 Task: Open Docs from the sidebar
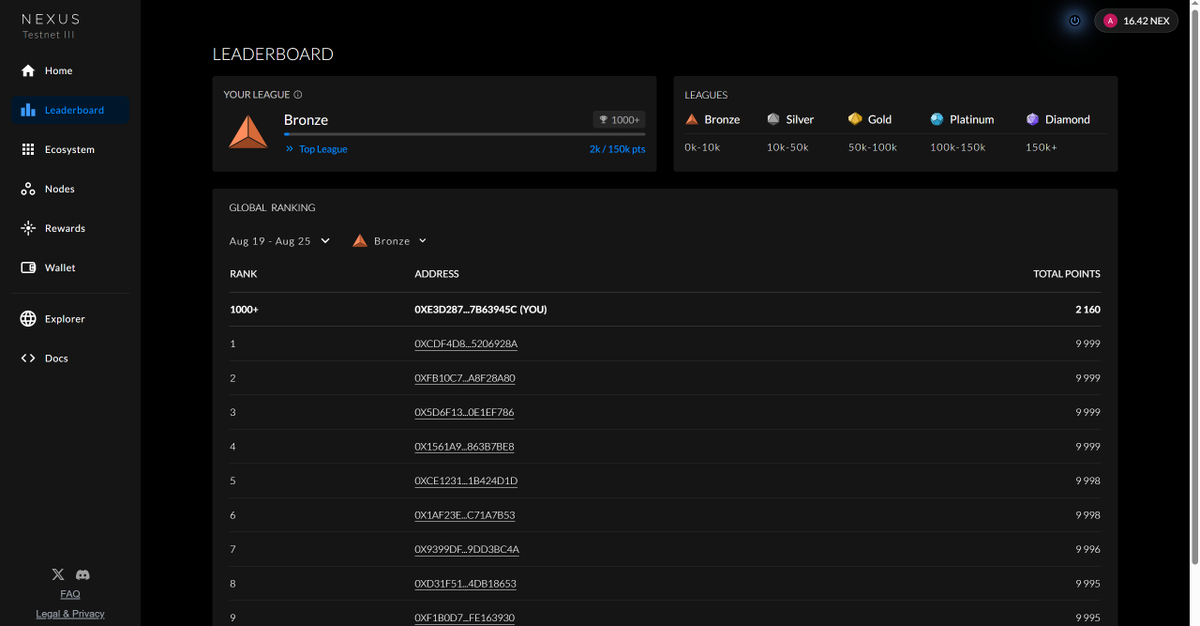70,358
